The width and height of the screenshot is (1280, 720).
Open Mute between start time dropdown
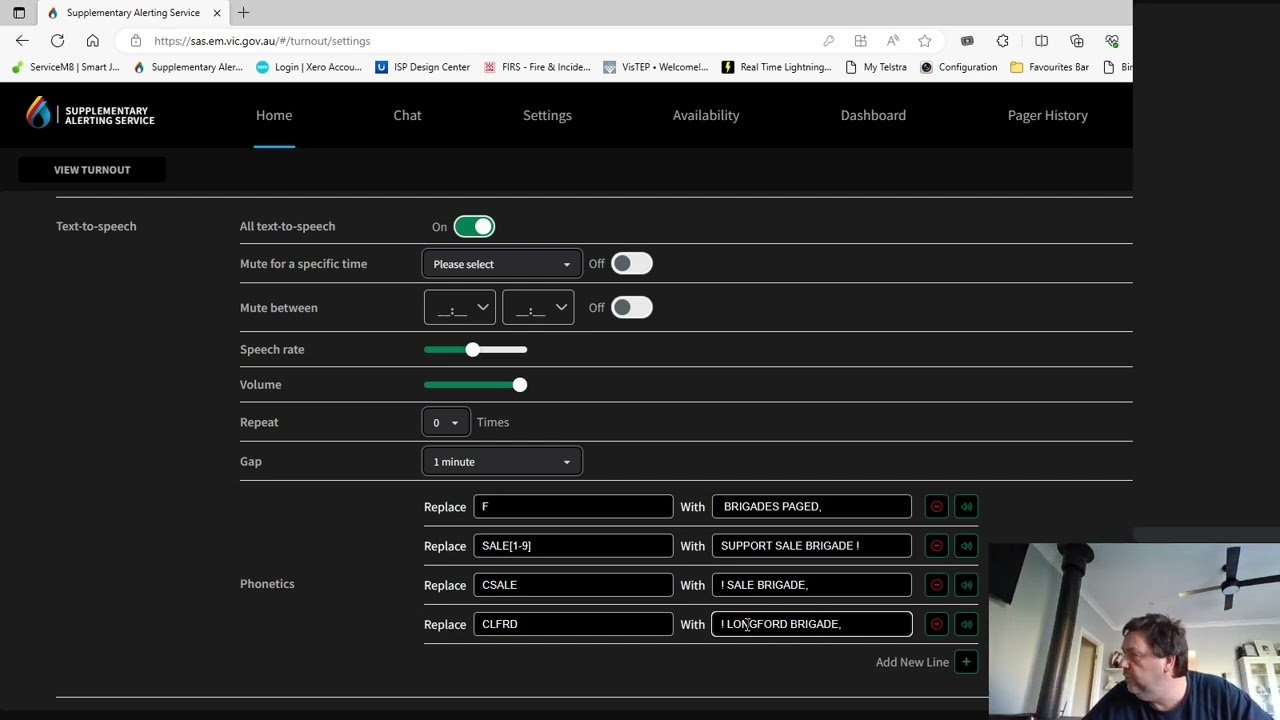click(460, 308)
